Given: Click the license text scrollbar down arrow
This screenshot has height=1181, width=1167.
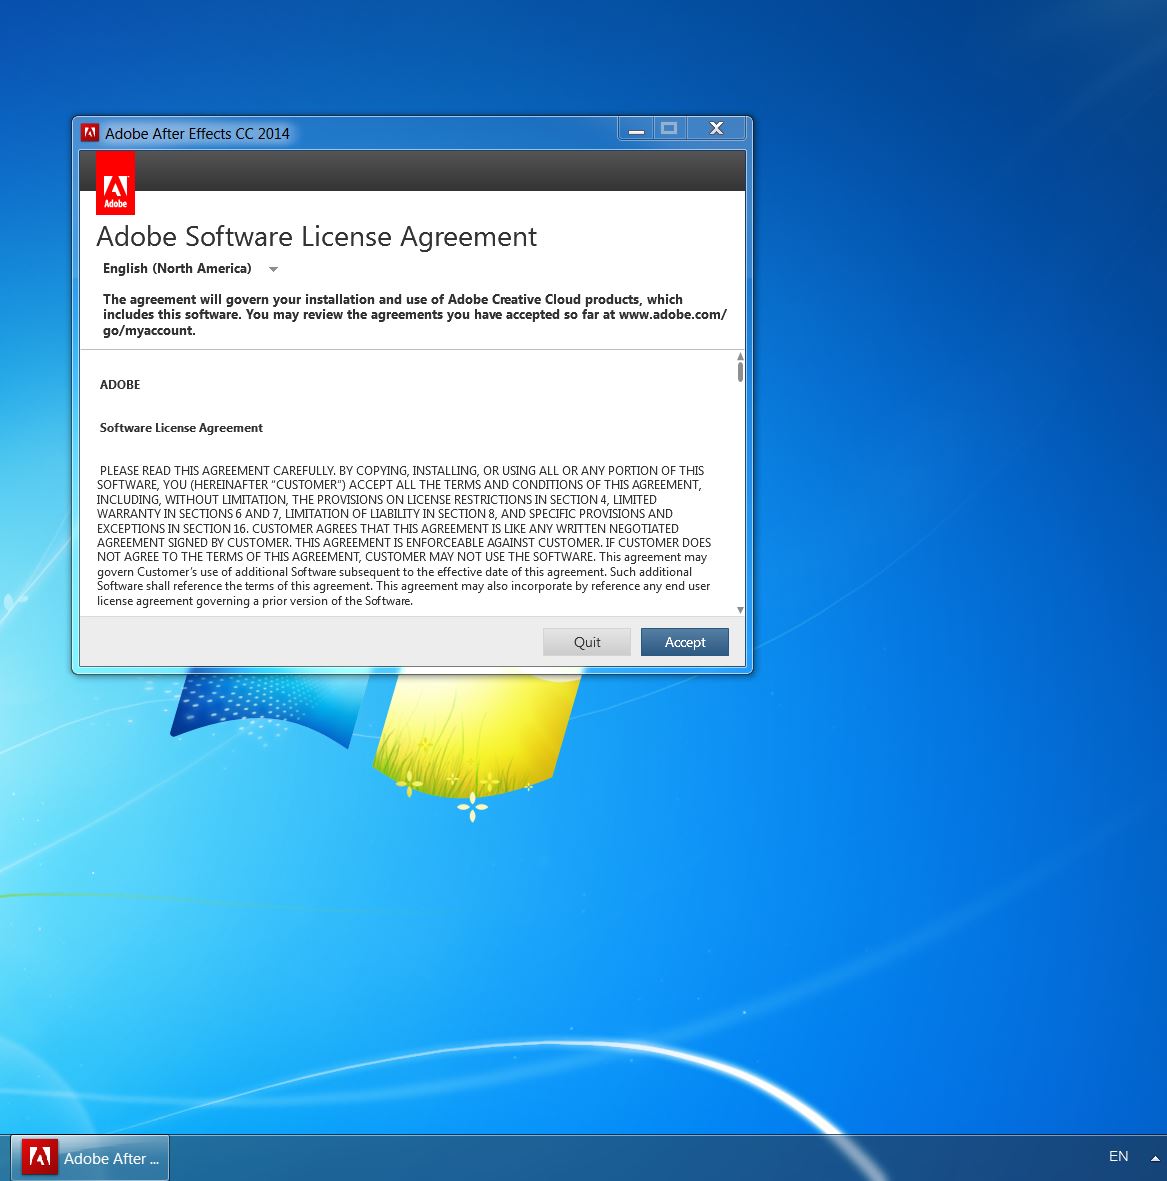Looking at the screenshot, I should tap(740, 610).
